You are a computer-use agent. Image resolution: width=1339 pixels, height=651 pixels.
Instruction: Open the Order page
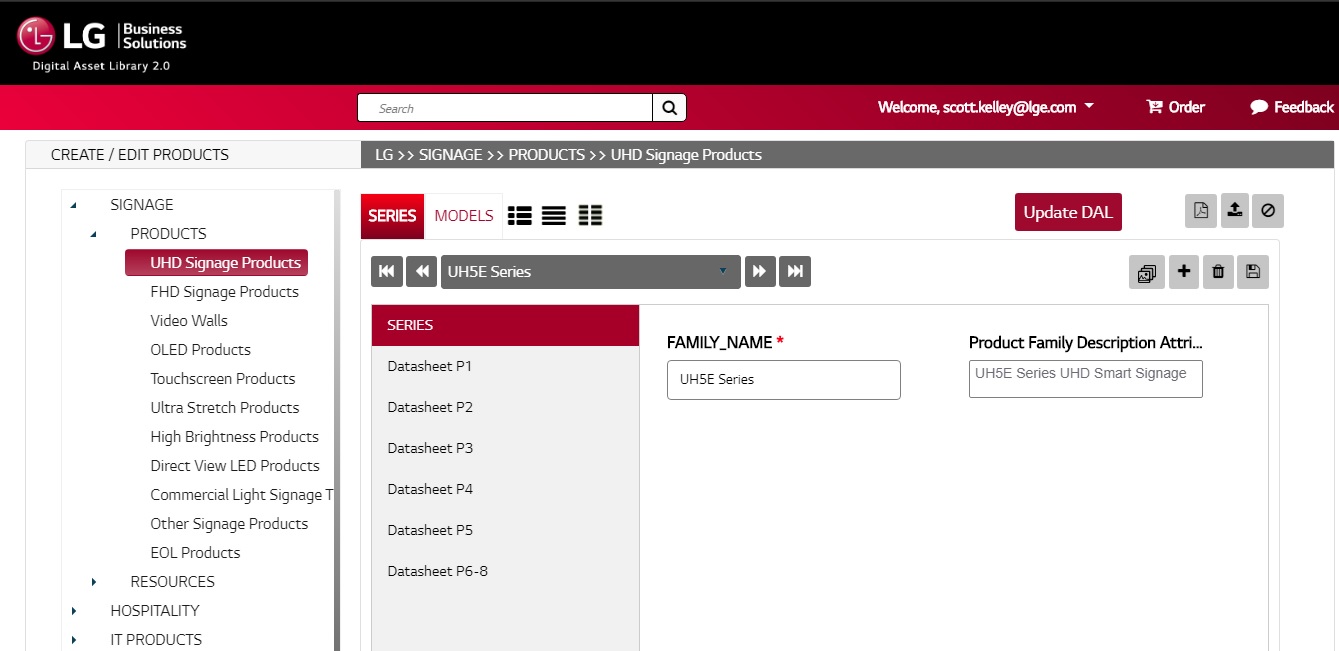point(1175,107)
